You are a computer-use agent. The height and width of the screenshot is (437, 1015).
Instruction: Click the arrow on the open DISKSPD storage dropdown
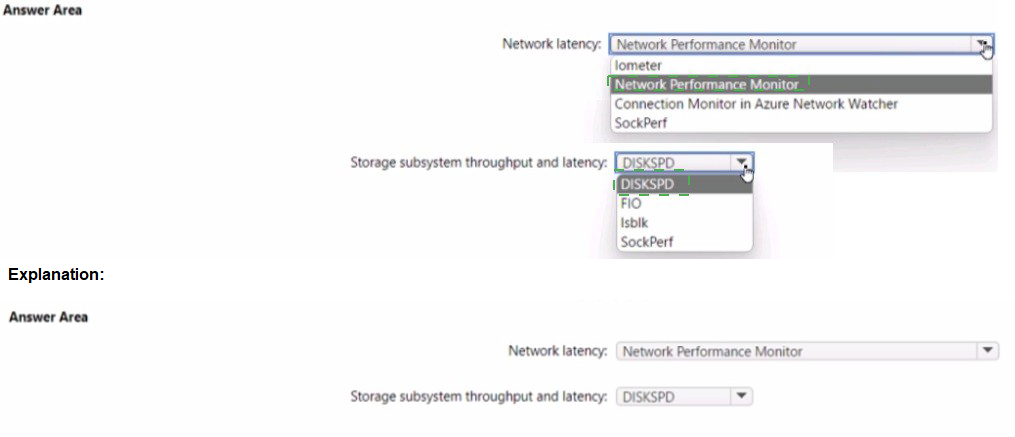pos(741,163)
